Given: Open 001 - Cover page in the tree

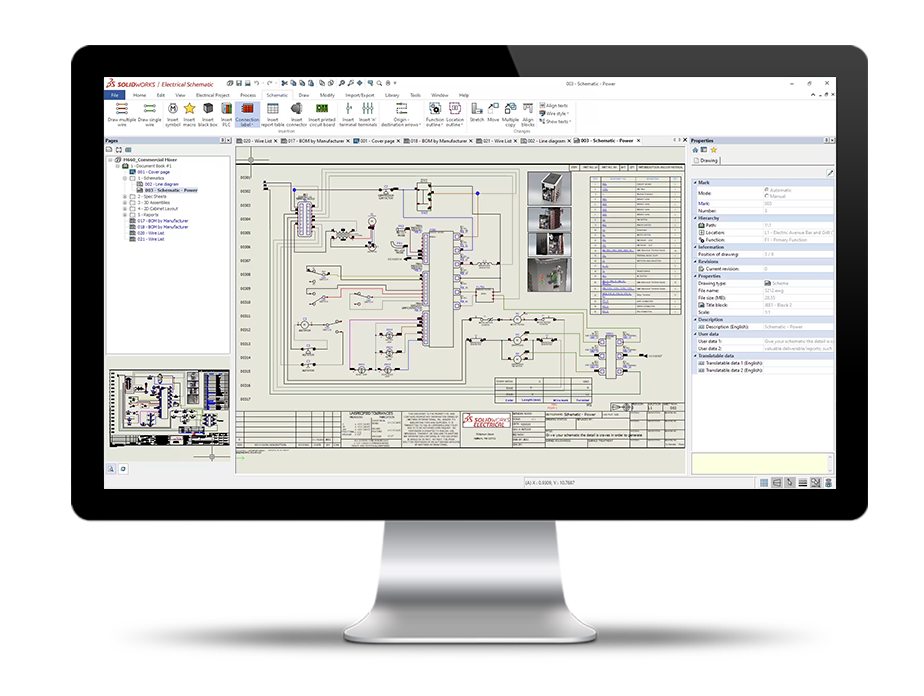Looking at the screenshot, I should (x=153, y=172).
